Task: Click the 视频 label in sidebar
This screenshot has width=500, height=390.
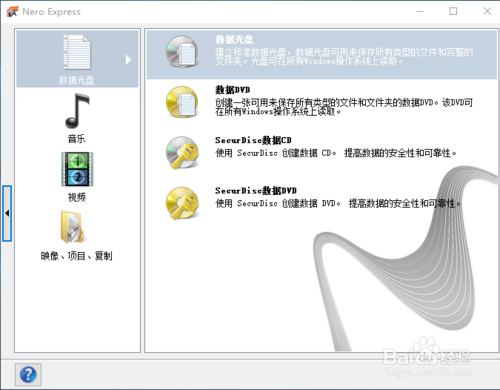Action: pos(77,197)
